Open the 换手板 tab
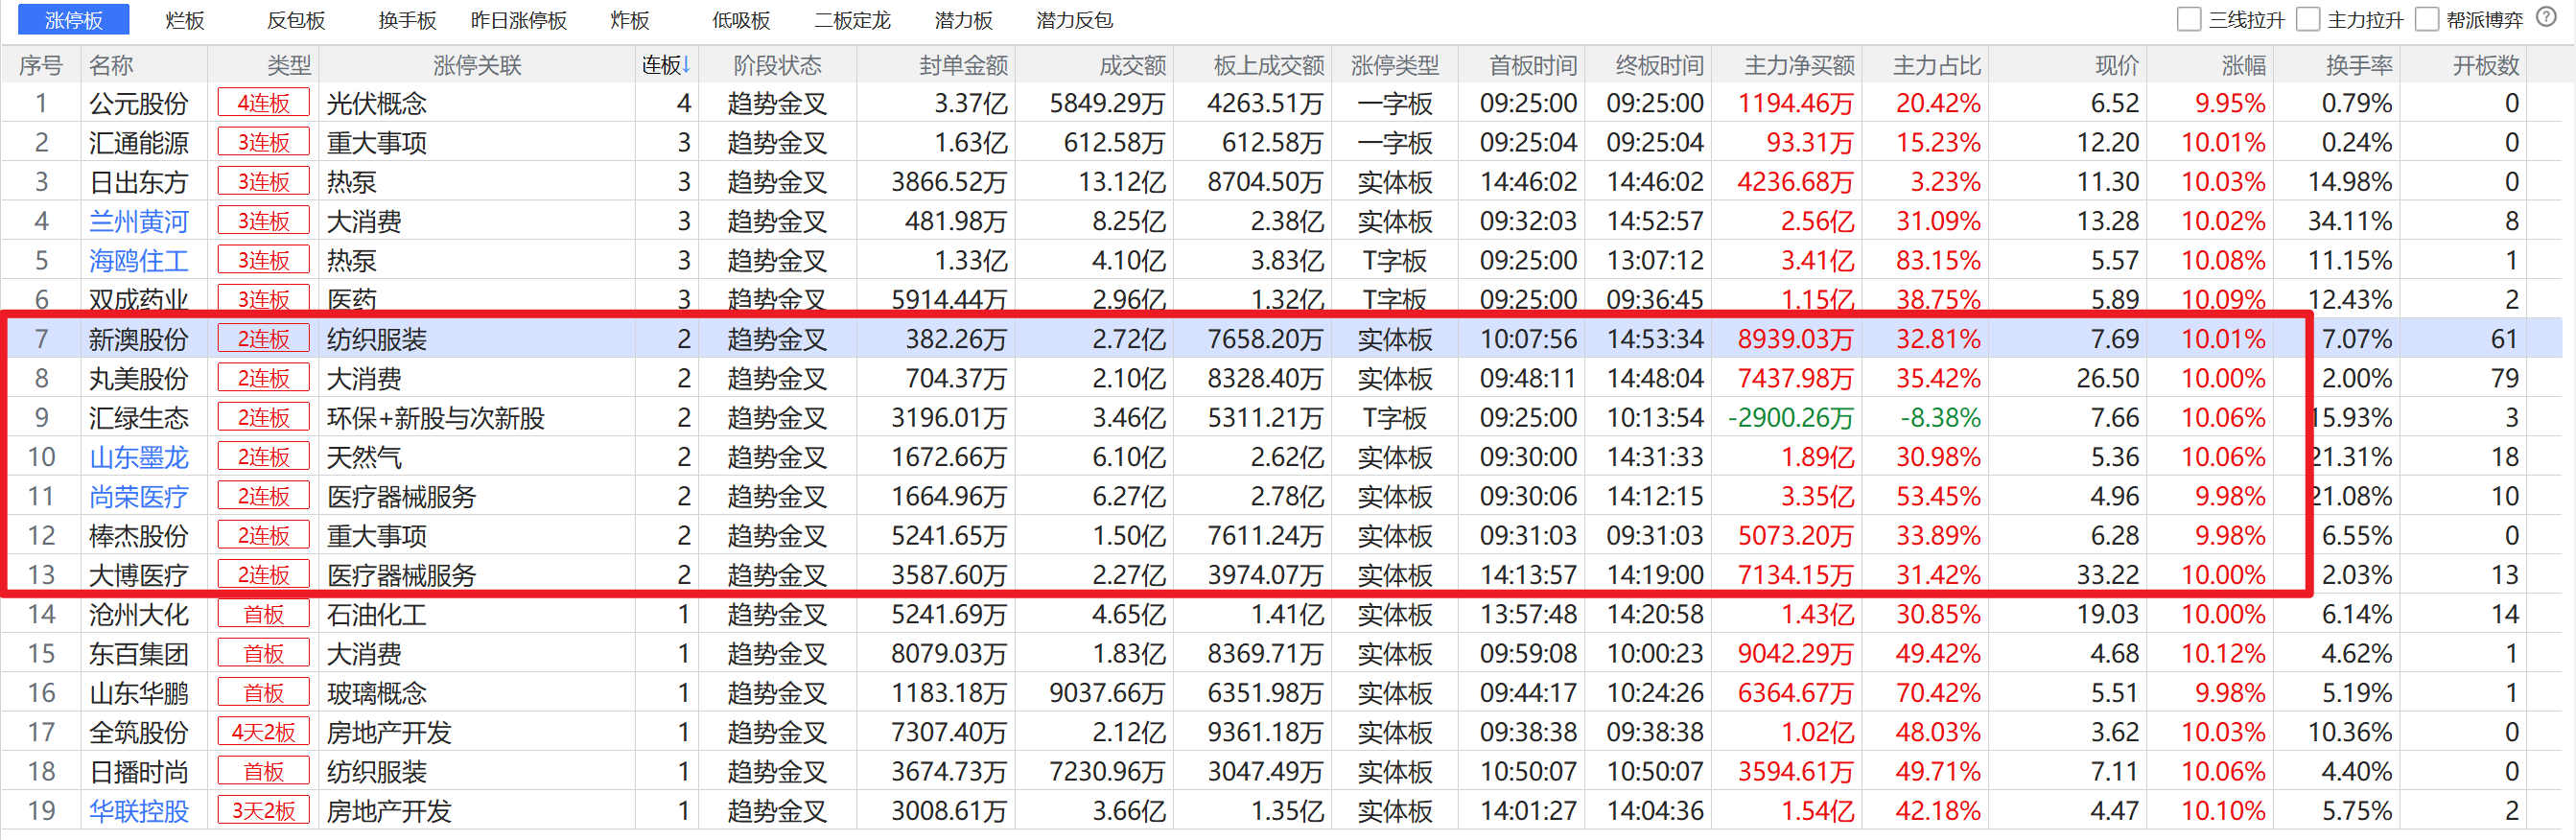 pos(407,20)
